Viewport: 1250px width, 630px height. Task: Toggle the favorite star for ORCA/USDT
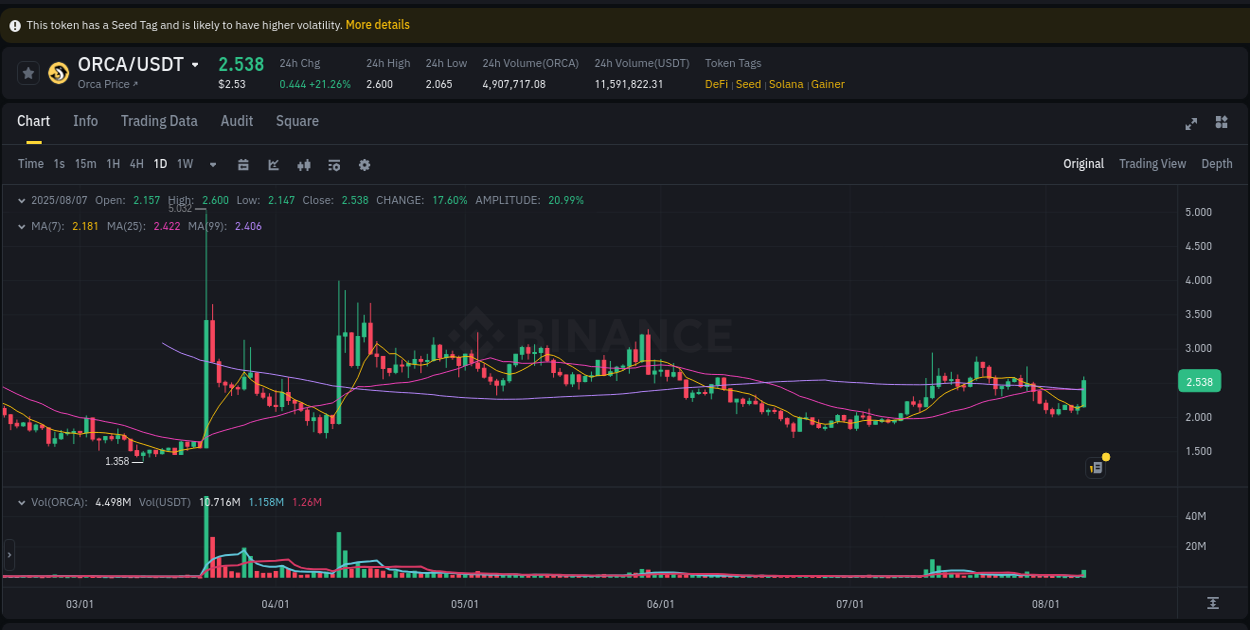pos(27,72)
